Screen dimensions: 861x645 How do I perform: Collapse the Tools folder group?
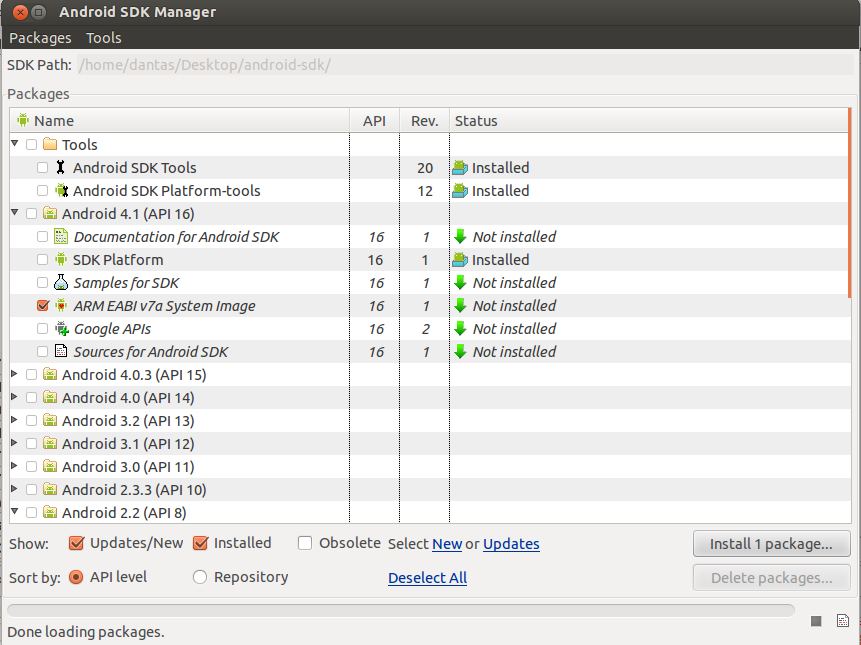15,144
